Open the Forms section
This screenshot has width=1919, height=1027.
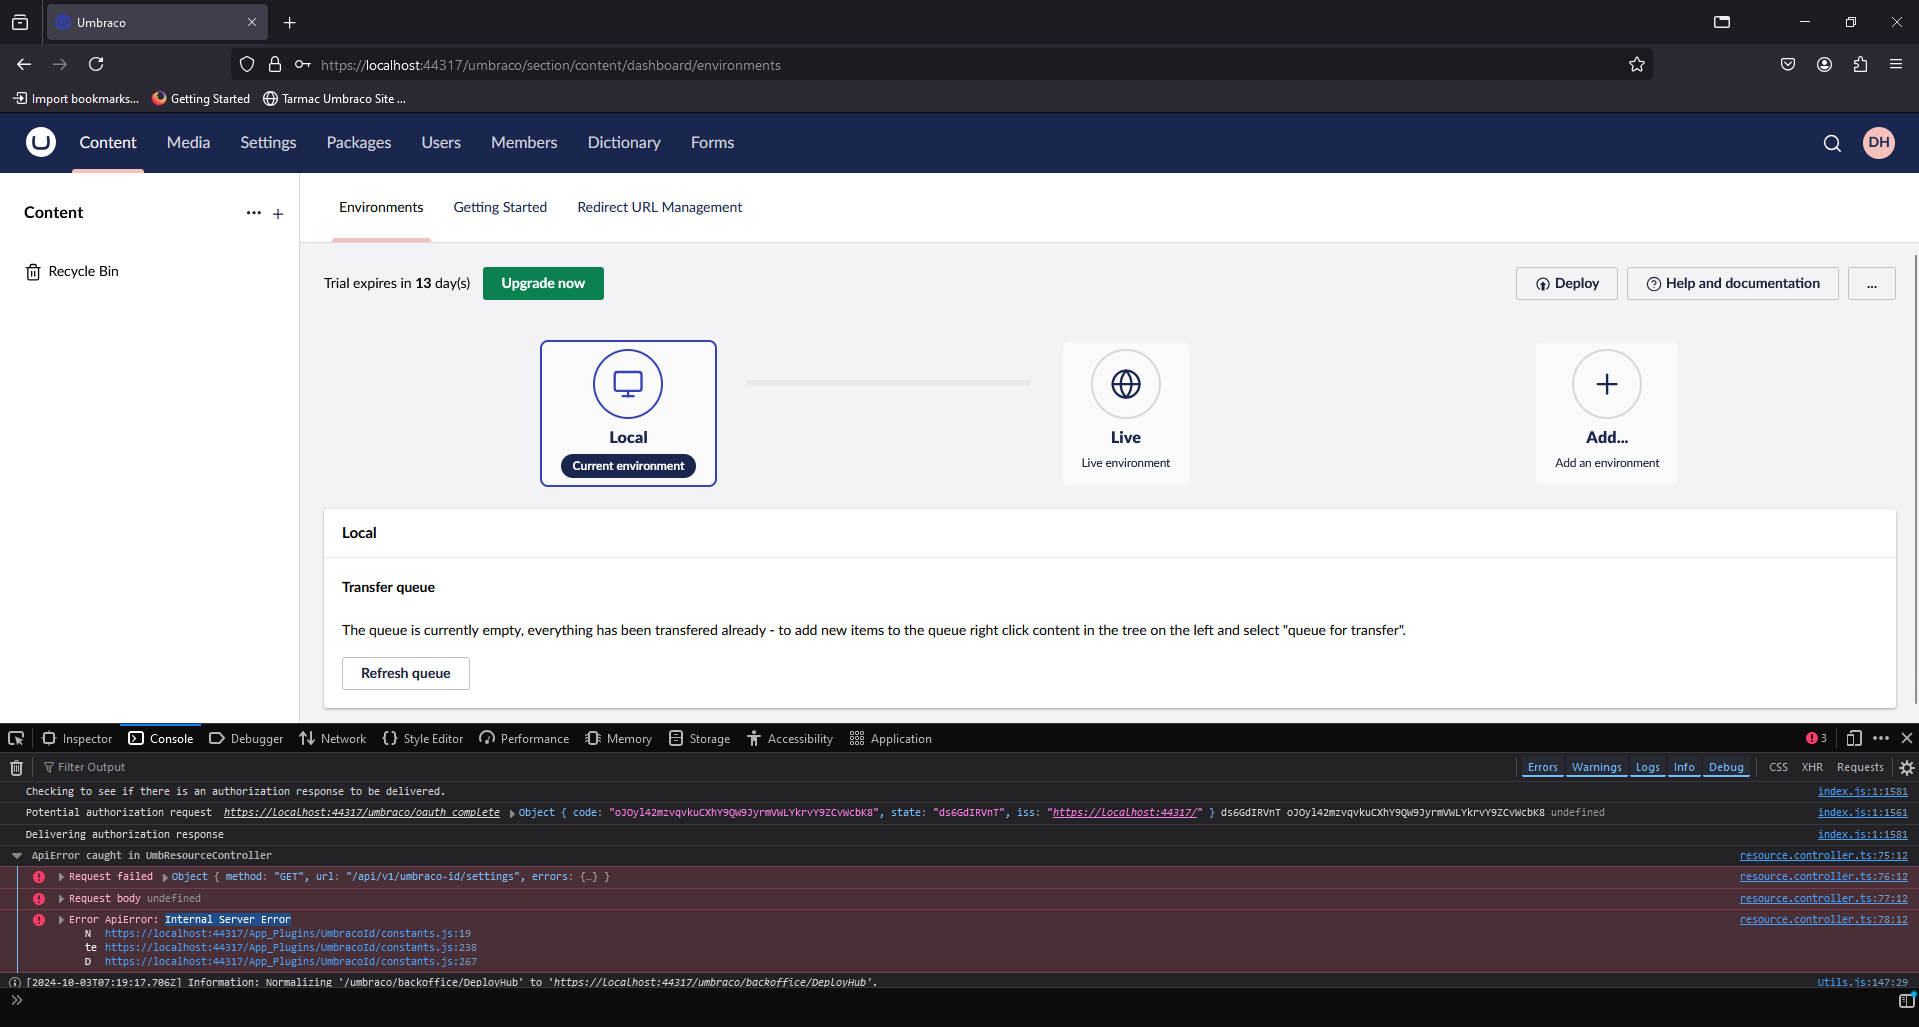(712, 143)
